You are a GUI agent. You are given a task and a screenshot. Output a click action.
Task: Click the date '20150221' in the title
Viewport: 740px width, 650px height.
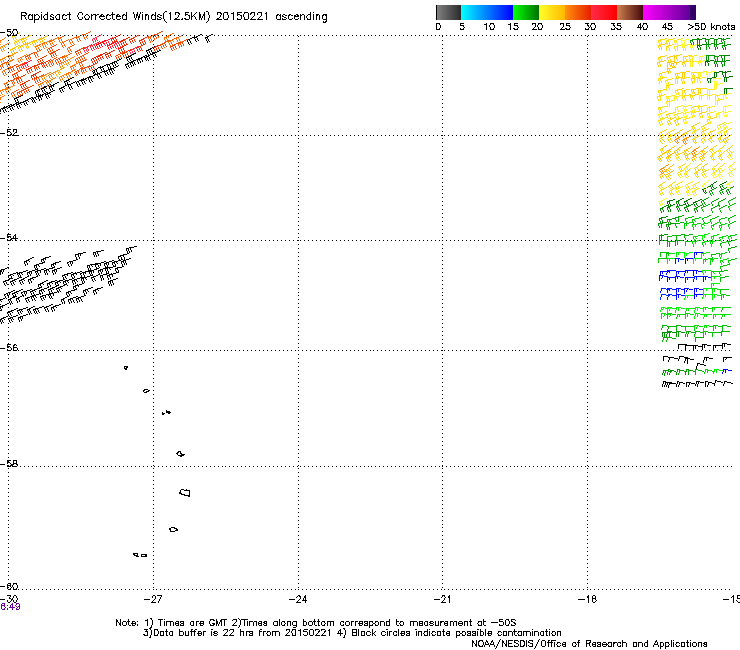(x=242, y=17)
